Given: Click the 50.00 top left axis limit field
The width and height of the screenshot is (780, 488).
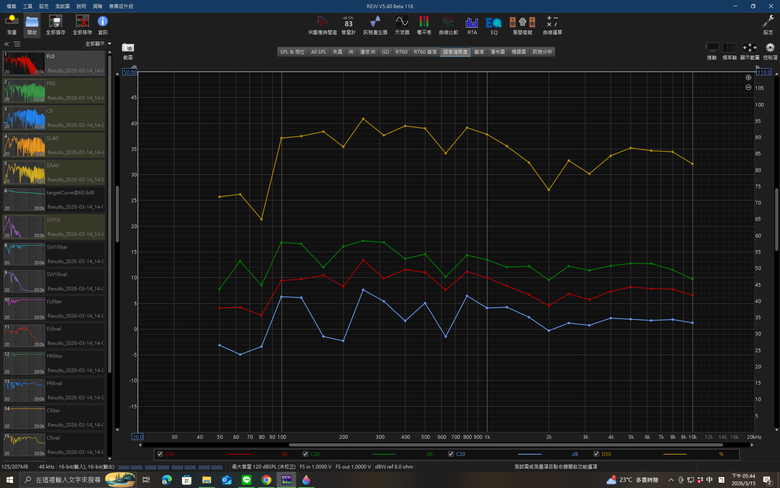Looking at the screenshot, I should [129, 72].
